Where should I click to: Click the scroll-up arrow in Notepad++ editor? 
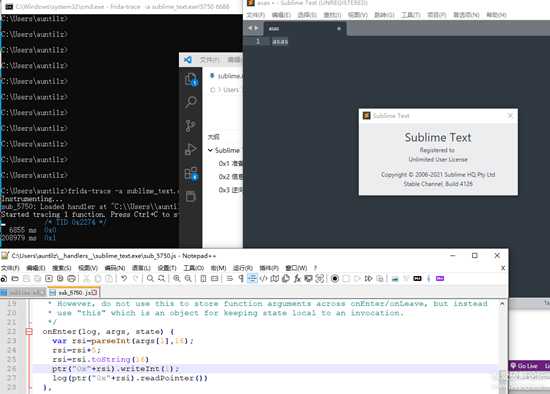pos(502,304)
